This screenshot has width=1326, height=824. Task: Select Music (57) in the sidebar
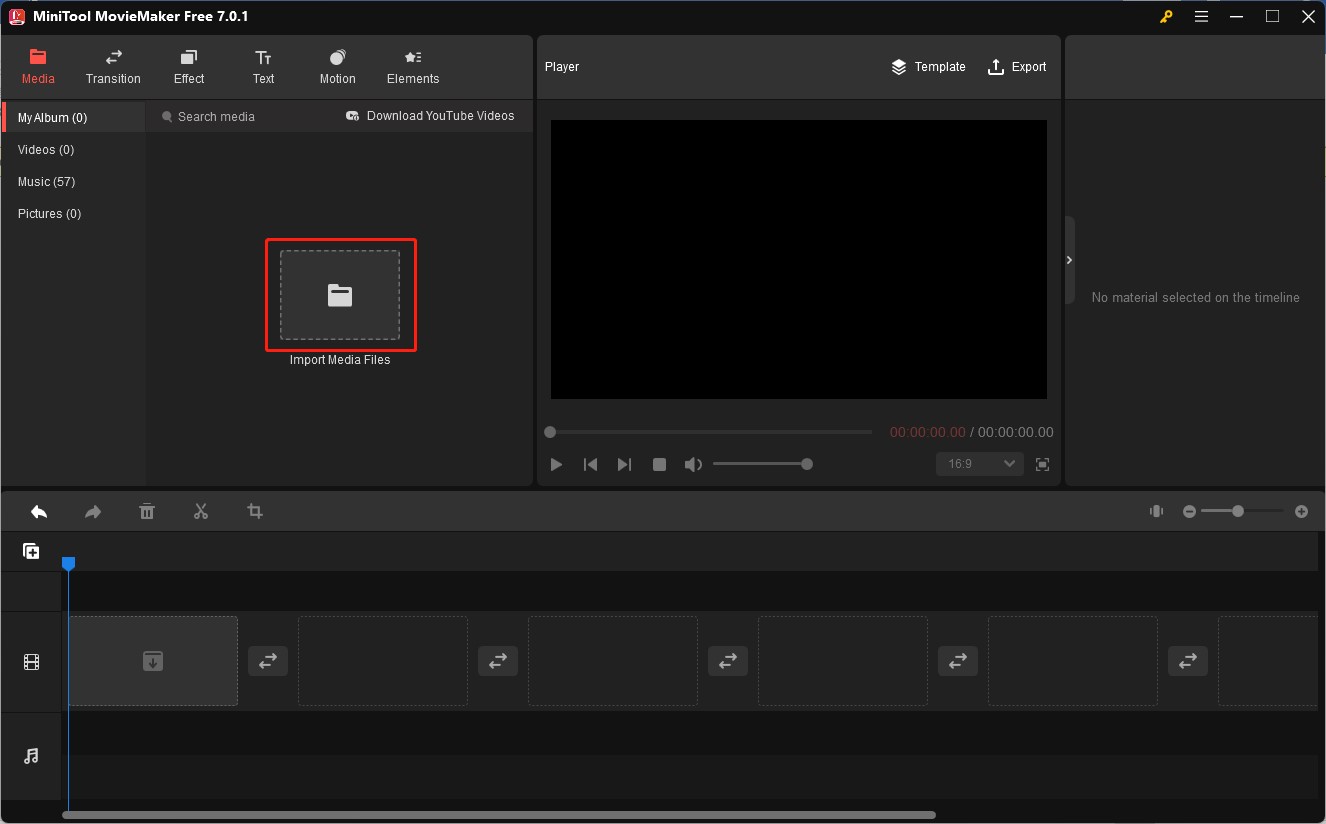pyautogui.click(x=46, y=181)
